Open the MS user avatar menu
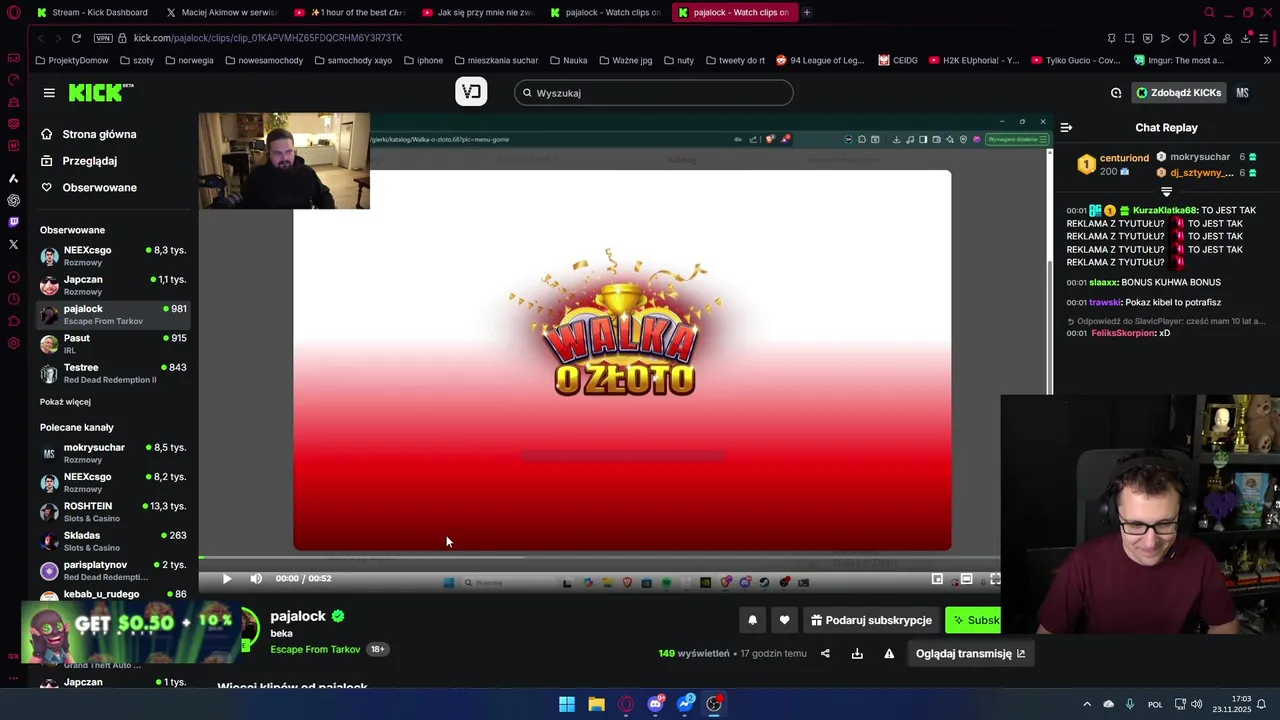This screenshot has width=1280, height=720. 1242,93
